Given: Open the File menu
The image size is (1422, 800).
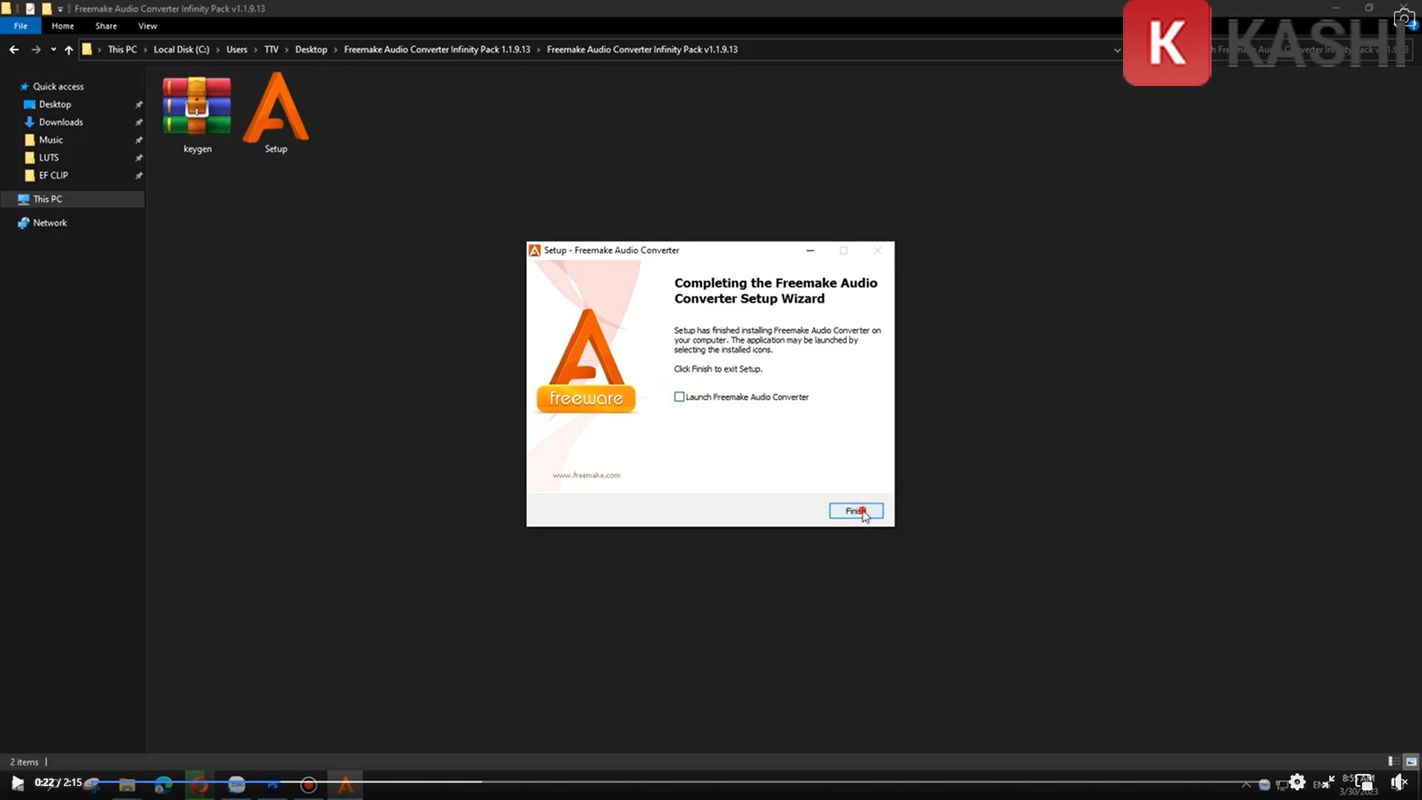Looking at the screenshot, I should click(20, 26).
